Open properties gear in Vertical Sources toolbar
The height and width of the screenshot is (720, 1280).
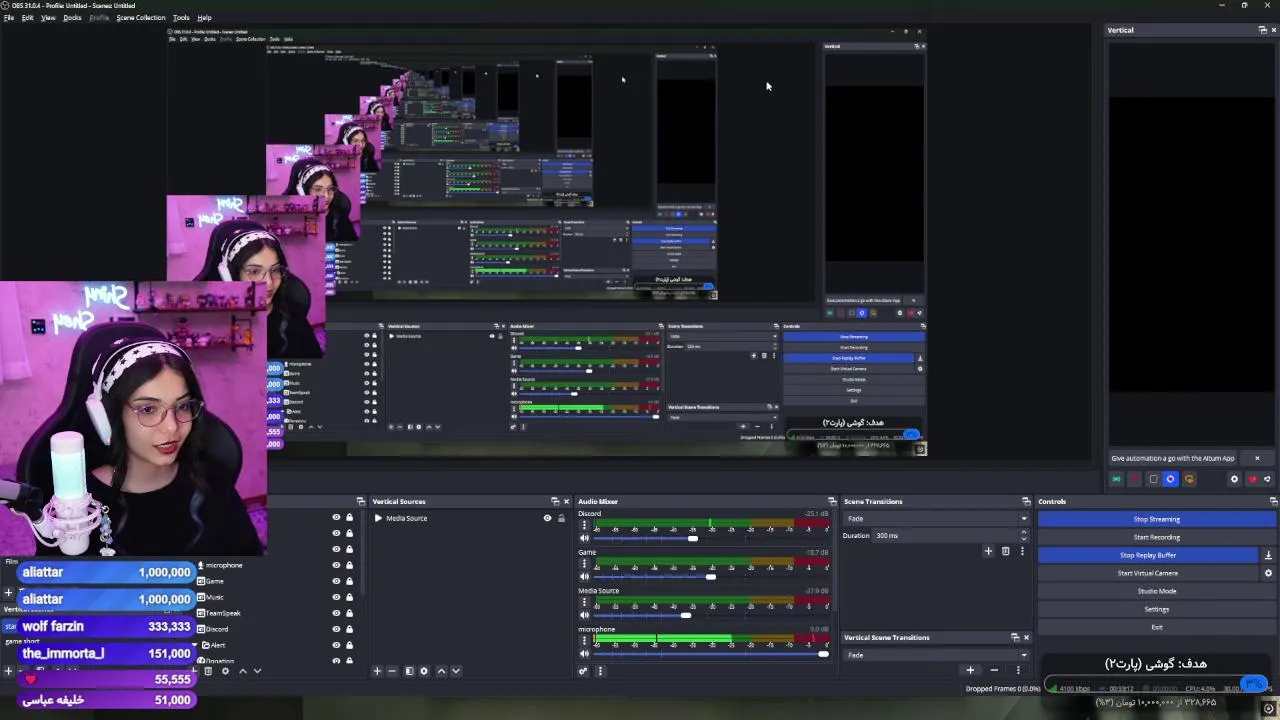click(424, 671)
